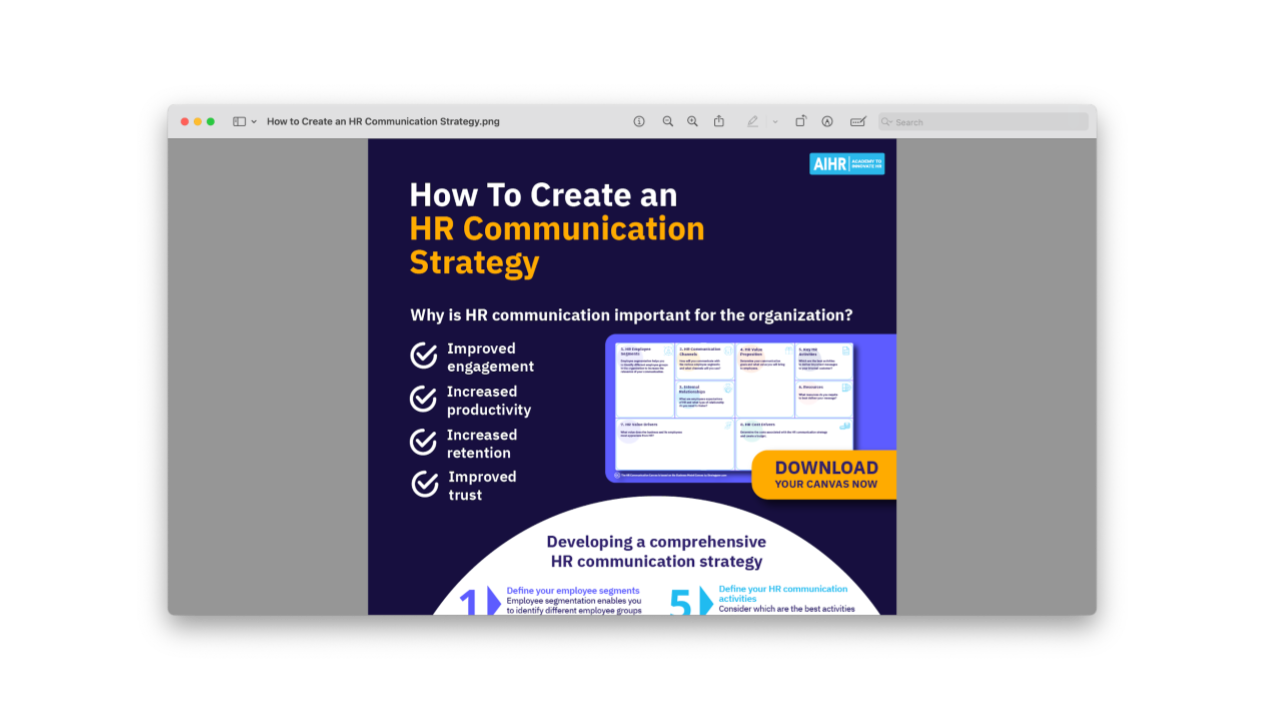Click the Define your employee segments heading

coord(572,591)
